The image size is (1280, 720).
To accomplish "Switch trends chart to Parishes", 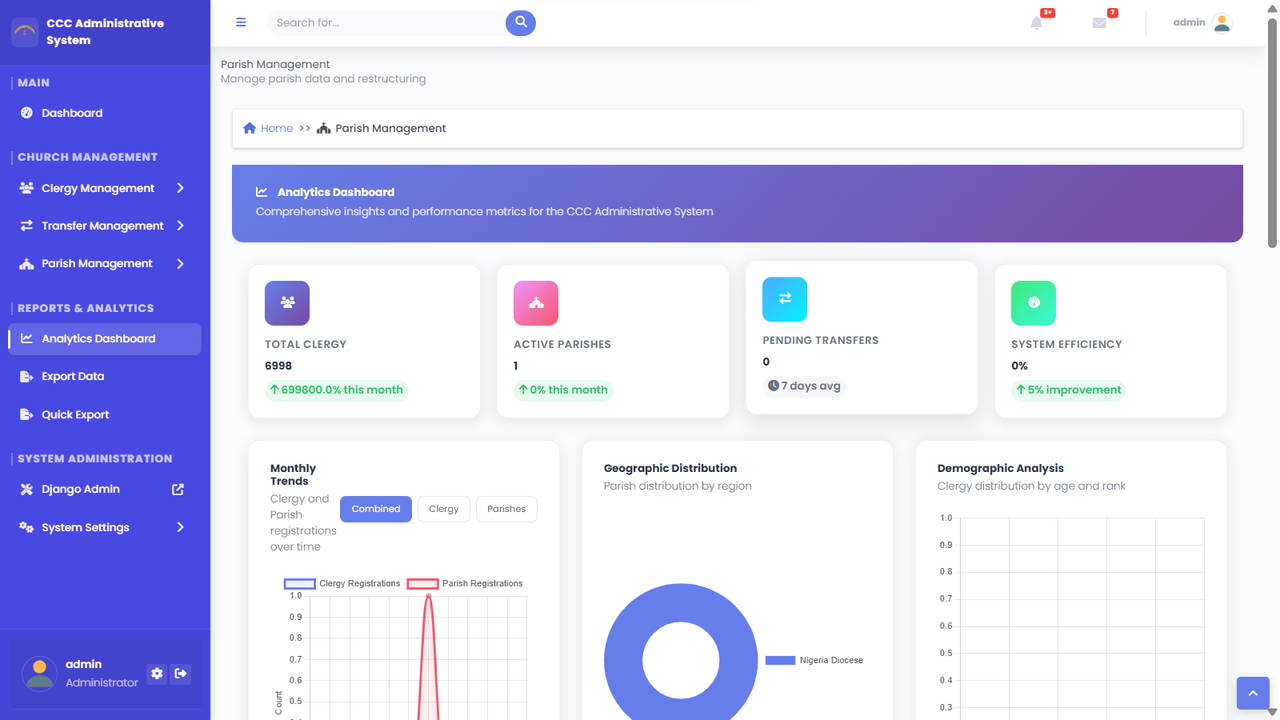I will [x=507, y=509].
